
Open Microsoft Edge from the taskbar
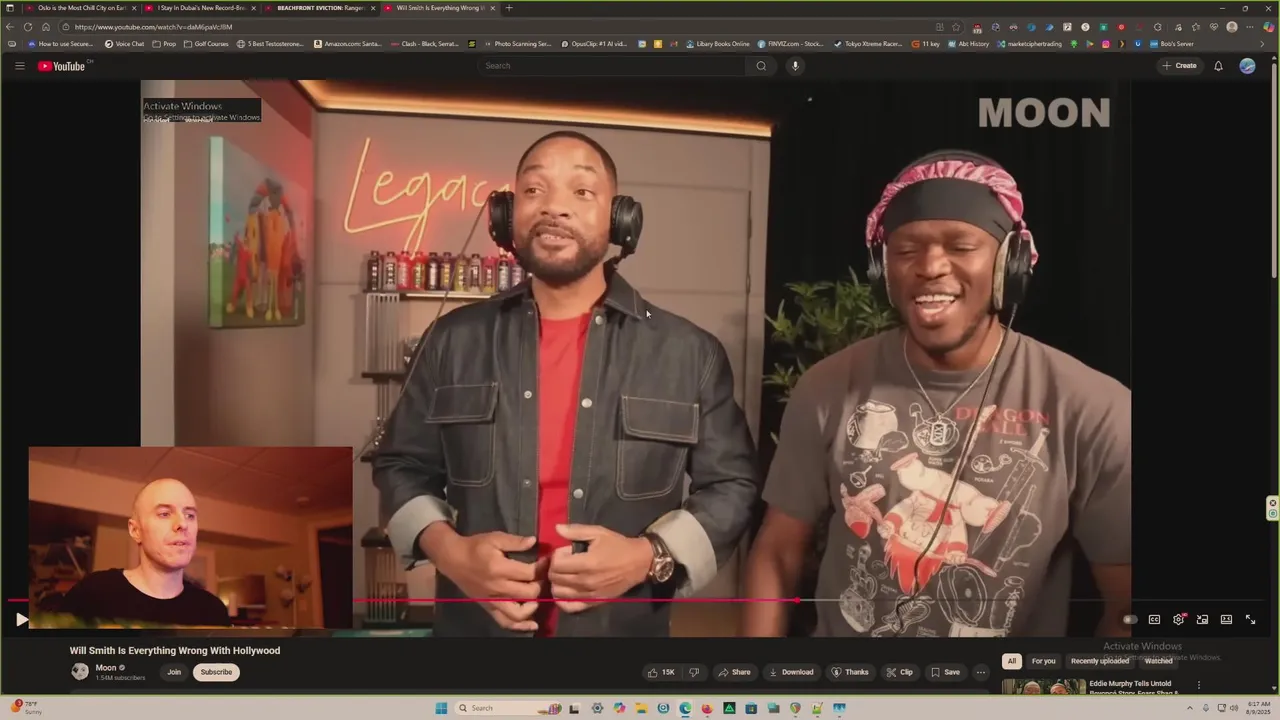[685, 709]
